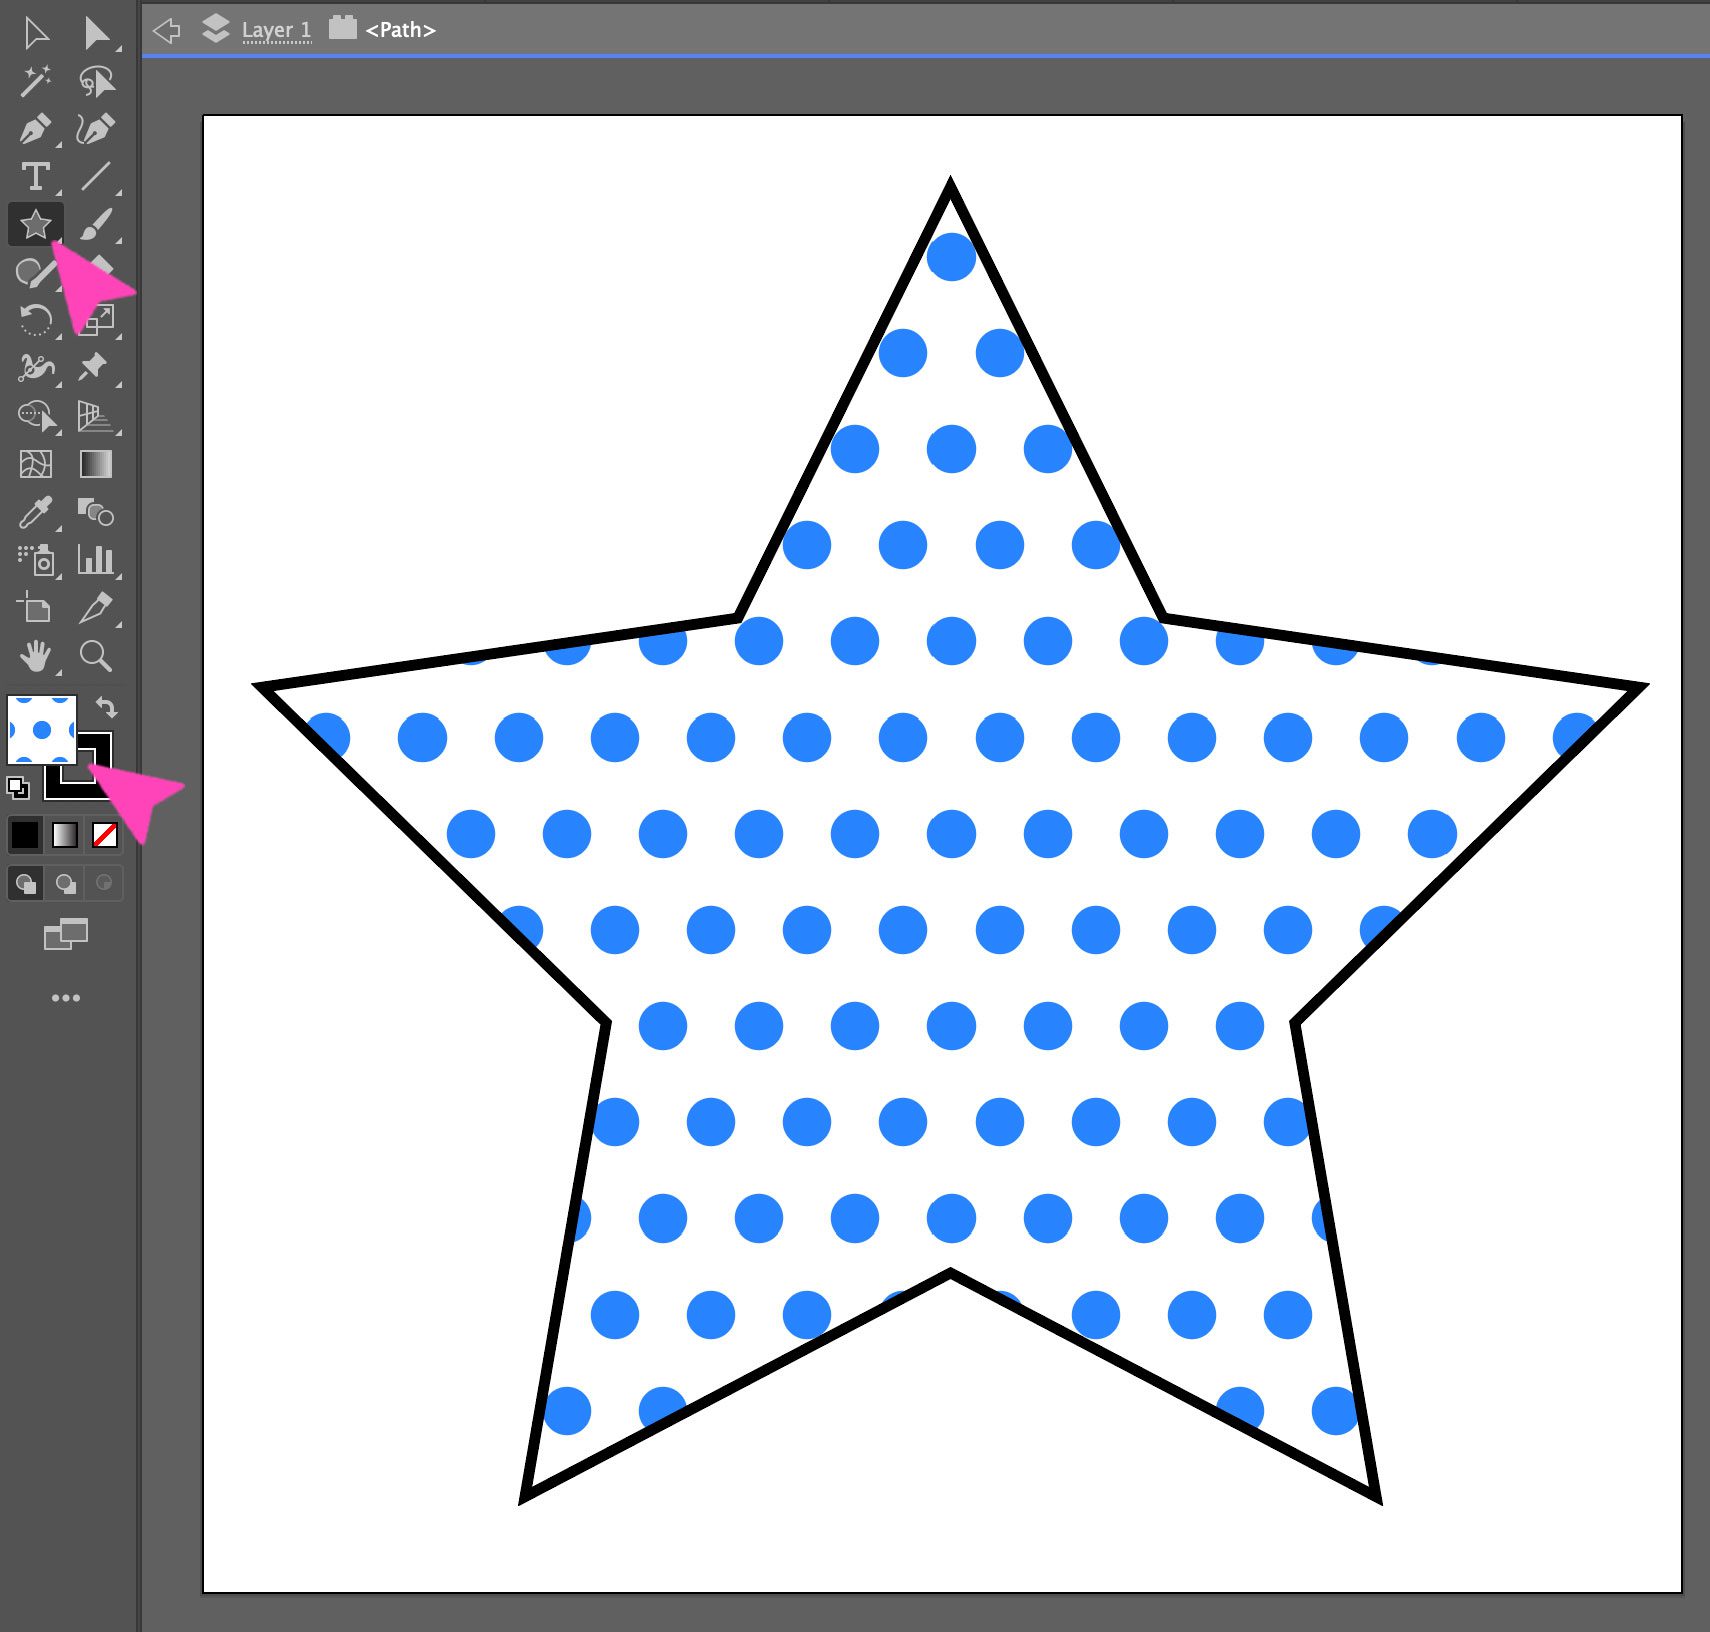Screen dimensions: 1710x1632
Task: Open the Selection tool flyout triangle
Action: point(118,47)
